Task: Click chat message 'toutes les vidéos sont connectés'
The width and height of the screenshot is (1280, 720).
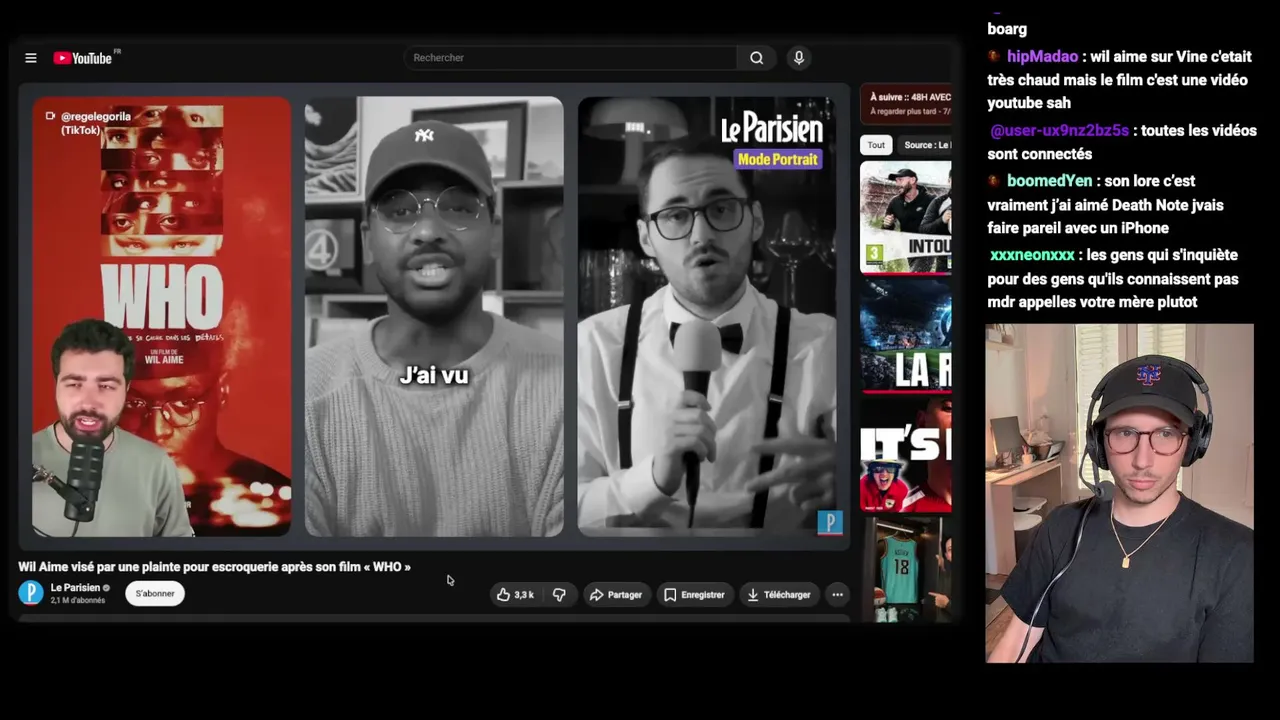Action: (1122, 143)
